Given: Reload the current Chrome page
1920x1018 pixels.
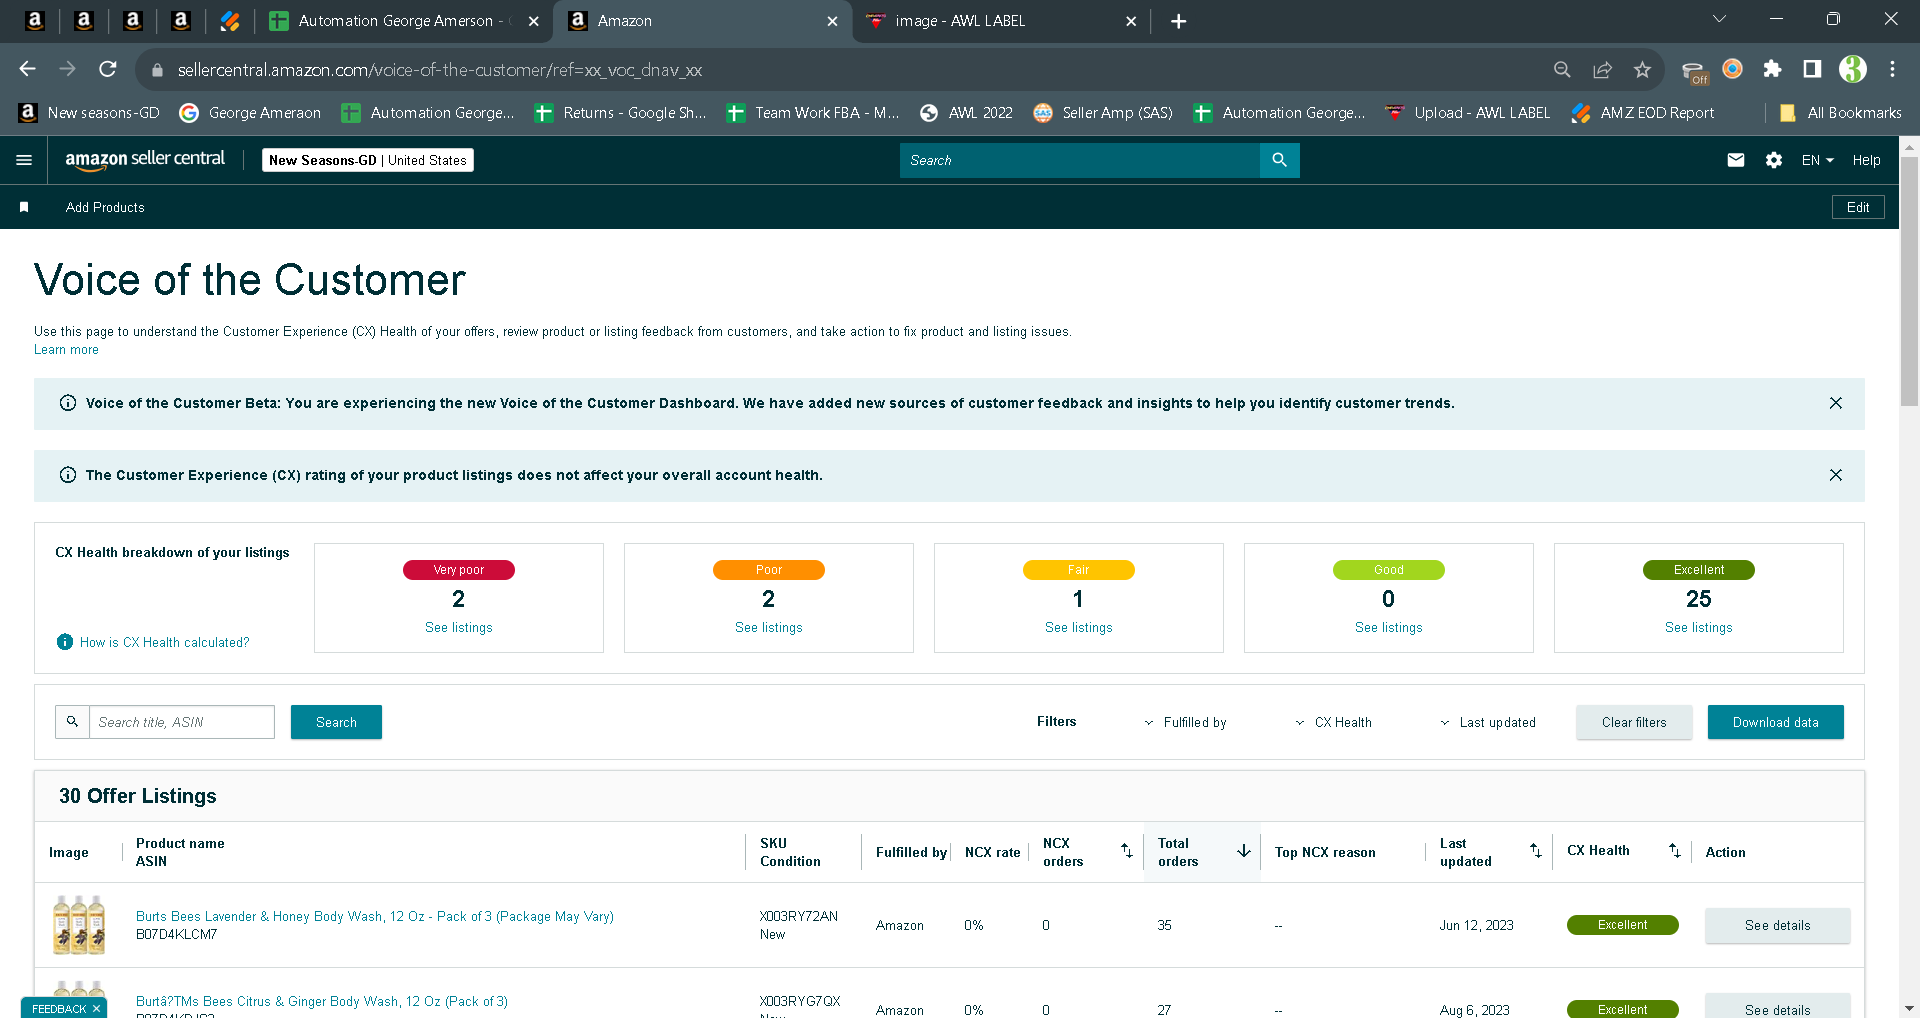Looking at the screenshot, I should 108,69.
